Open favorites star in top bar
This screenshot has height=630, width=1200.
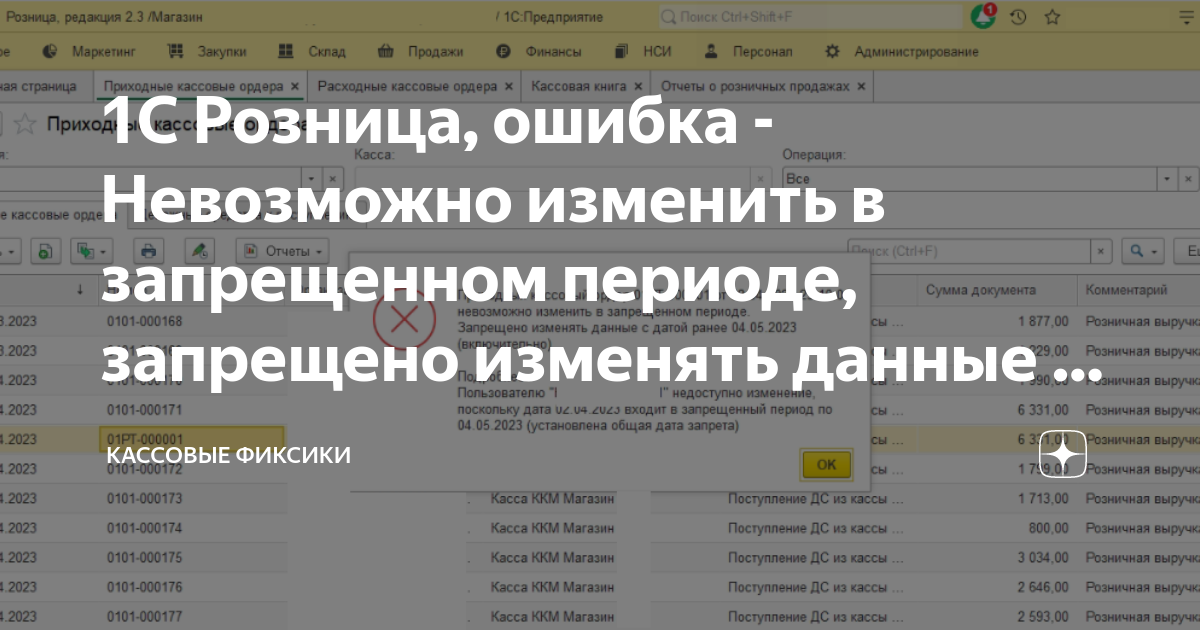(1052, 17)
